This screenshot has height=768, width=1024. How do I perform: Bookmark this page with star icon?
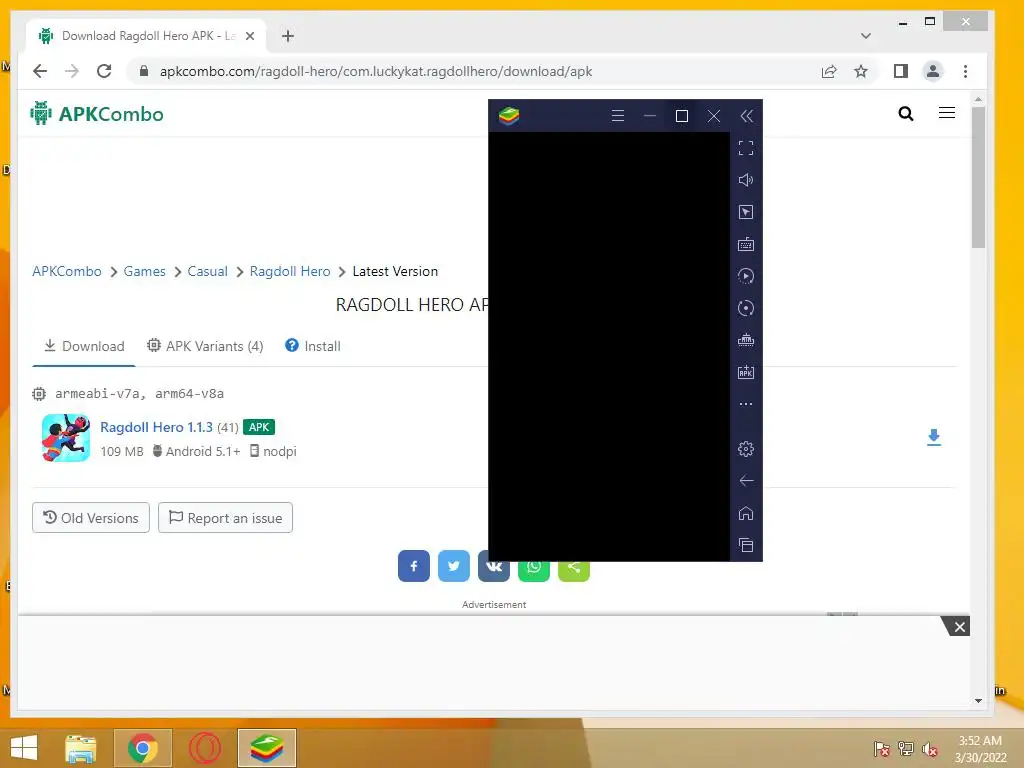[861, 71]
